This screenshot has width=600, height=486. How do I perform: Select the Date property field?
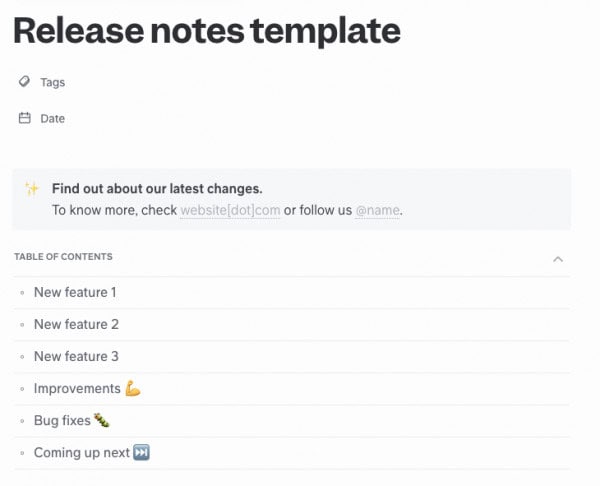tap(53, 118)
